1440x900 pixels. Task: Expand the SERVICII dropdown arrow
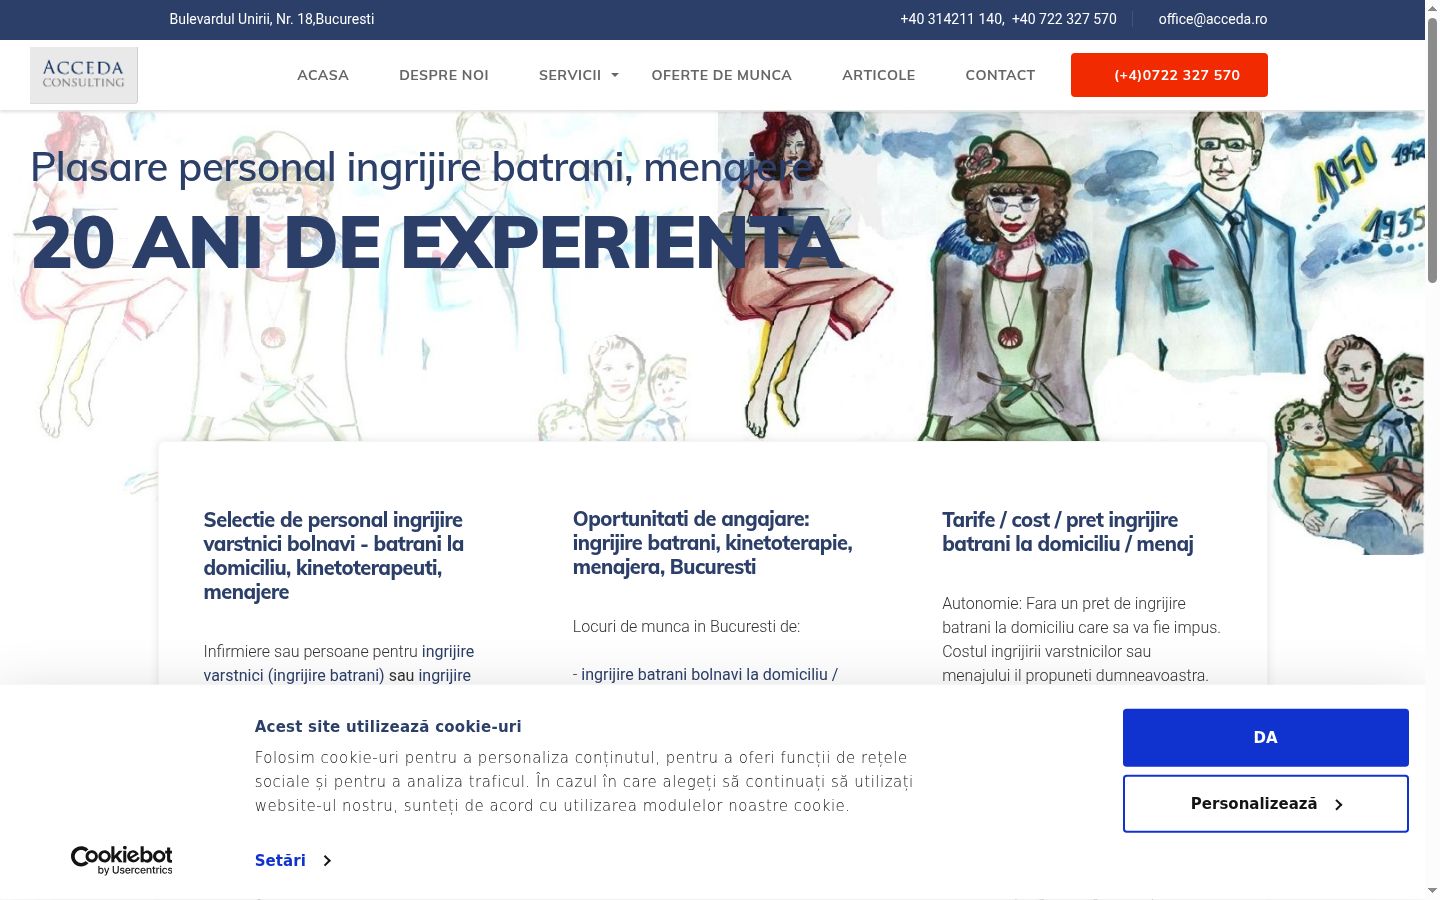[x=615, y=75]
